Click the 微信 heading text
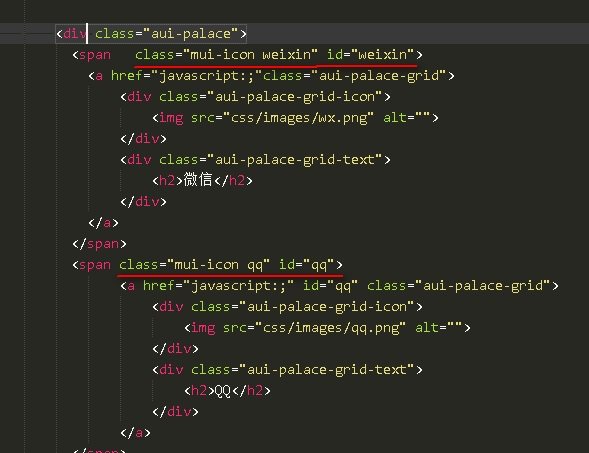The image size is (589, 453). [198, 180]
